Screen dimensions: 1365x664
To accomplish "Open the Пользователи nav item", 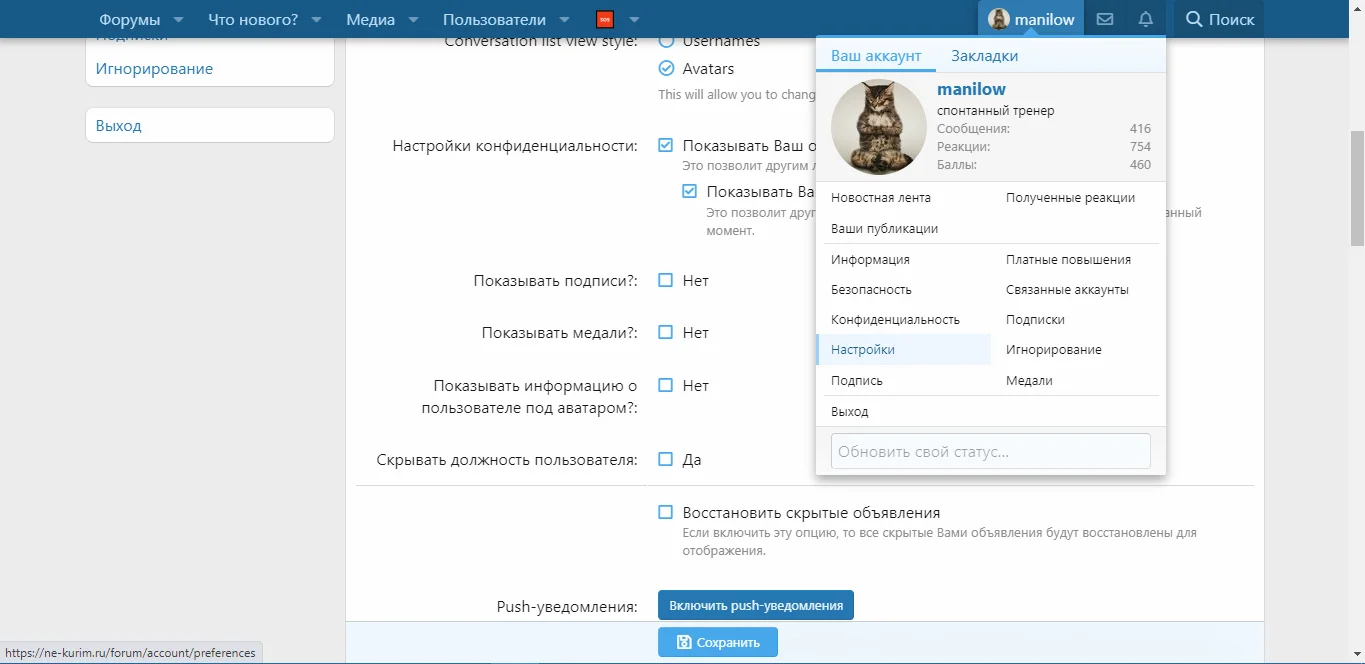I will point(494,19).
